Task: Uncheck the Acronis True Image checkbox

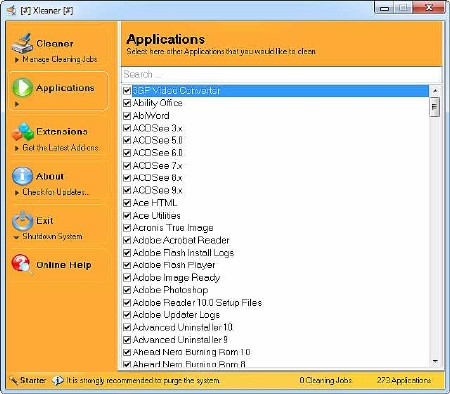Action: click(x=127, y=228)
